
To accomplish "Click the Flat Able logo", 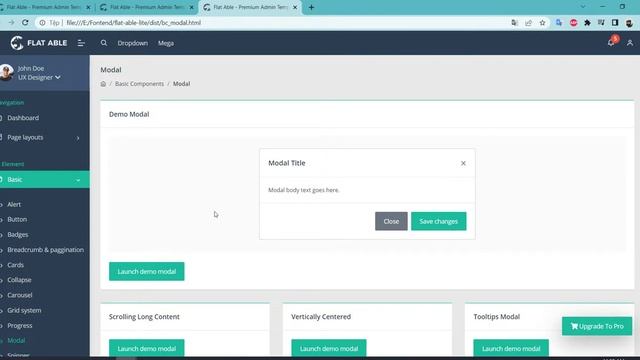I will [39, 43].
